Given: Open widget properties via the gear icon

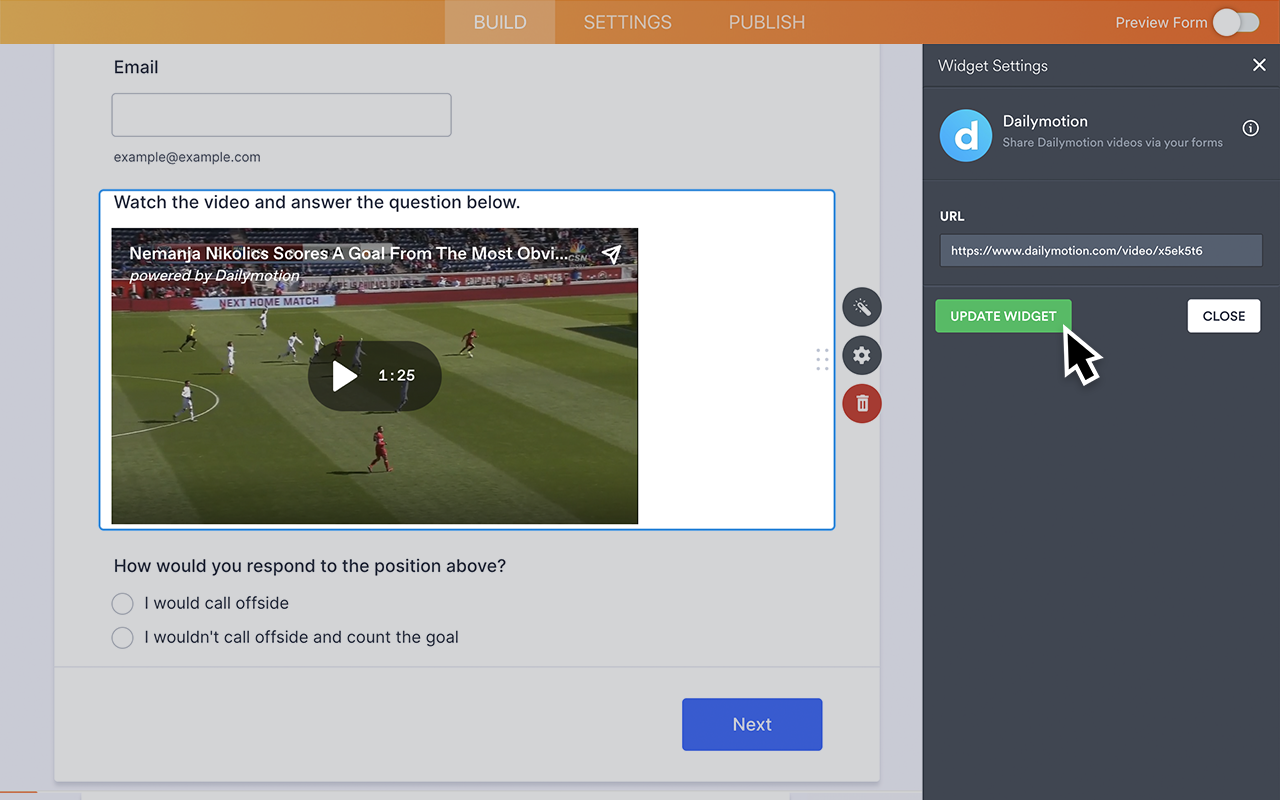Looking at the screenshot, I should [x=862, y=355].
